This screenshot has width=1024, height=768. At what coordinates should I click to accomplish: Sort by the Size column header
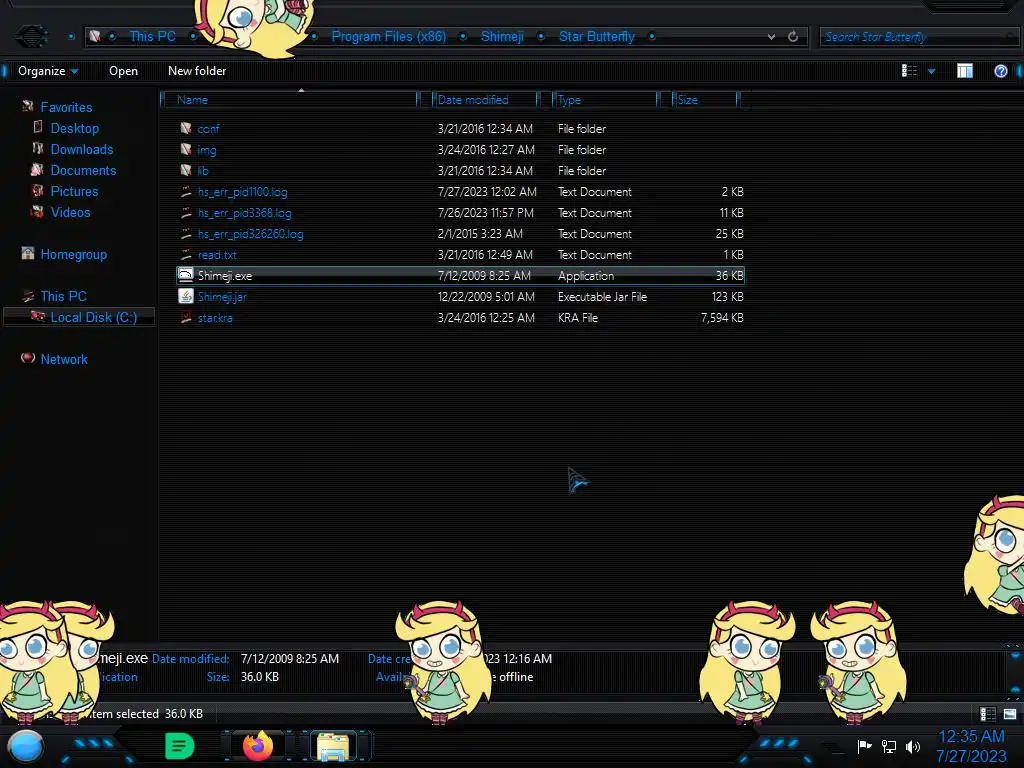coord(705,99)
